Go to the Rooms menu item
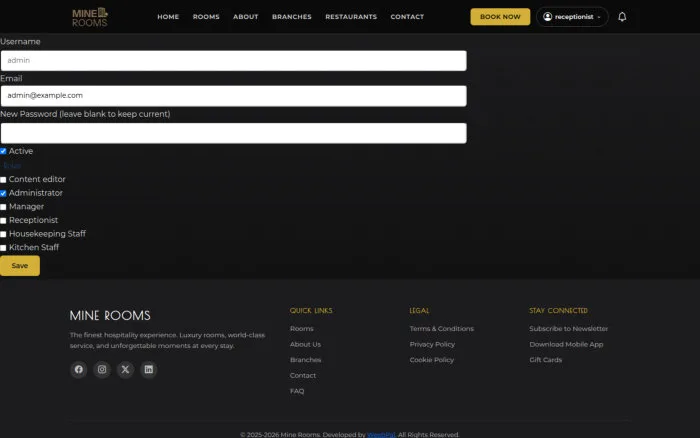The width and height of the screenshot is (700, 438). click(206, 17)
